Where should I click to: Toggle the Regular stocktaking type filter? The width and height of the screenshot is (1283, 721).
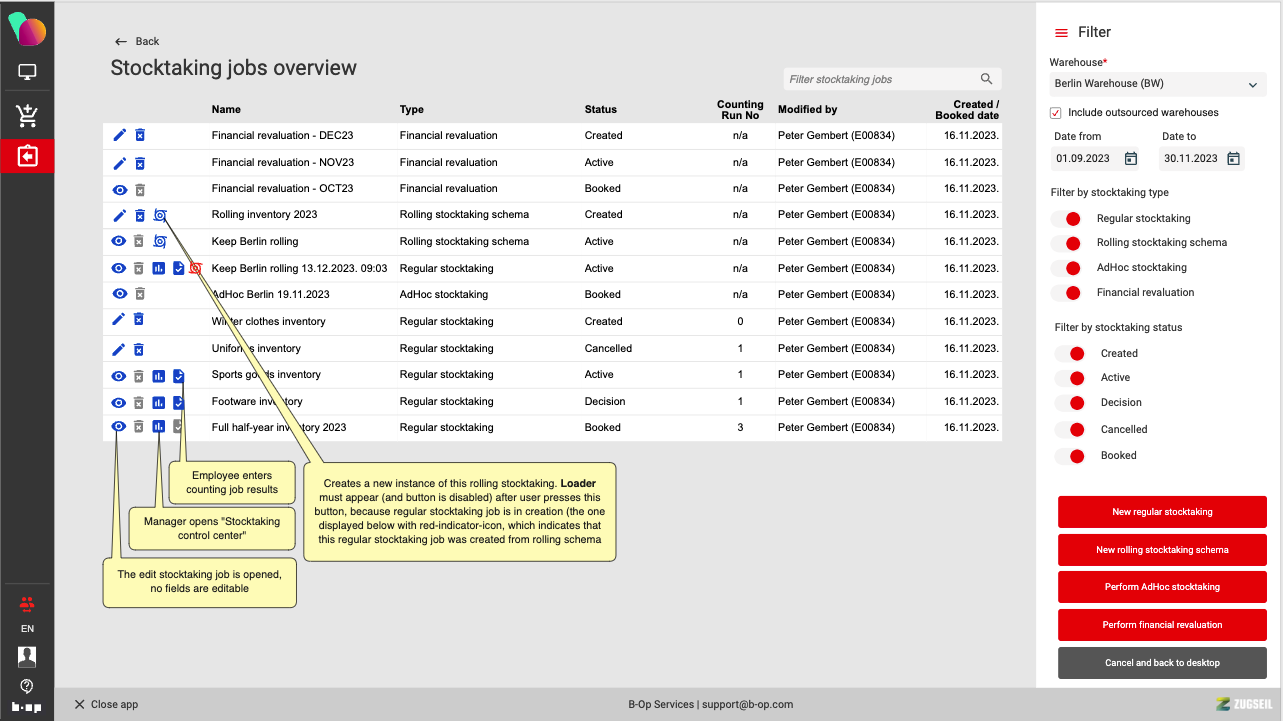pos(1067,218)
